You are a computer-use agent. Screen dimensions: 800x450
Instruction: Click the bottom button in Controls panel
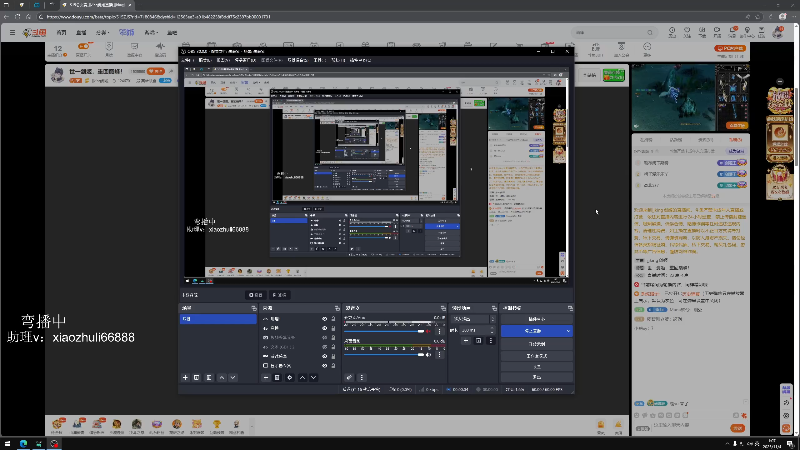[x=537, y=377]
